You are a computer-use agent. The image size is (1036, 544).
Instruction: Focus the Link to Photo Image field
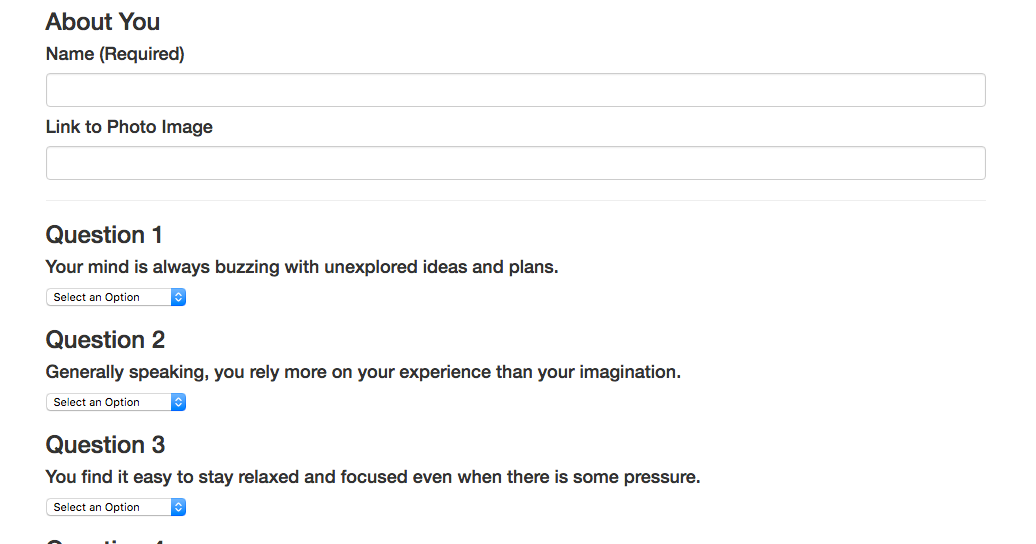pos(515,163)
